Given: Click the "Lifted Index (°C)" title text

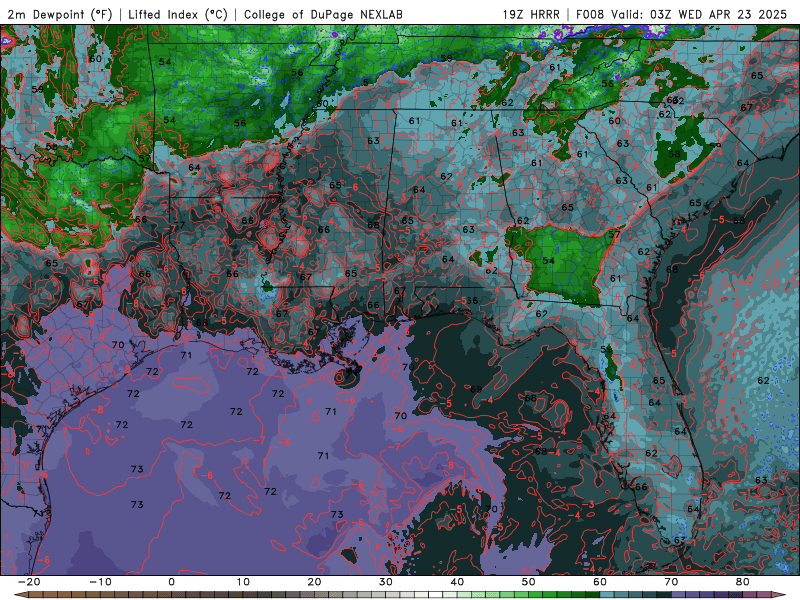Looking at the screenshot, I should click(178, 14).
